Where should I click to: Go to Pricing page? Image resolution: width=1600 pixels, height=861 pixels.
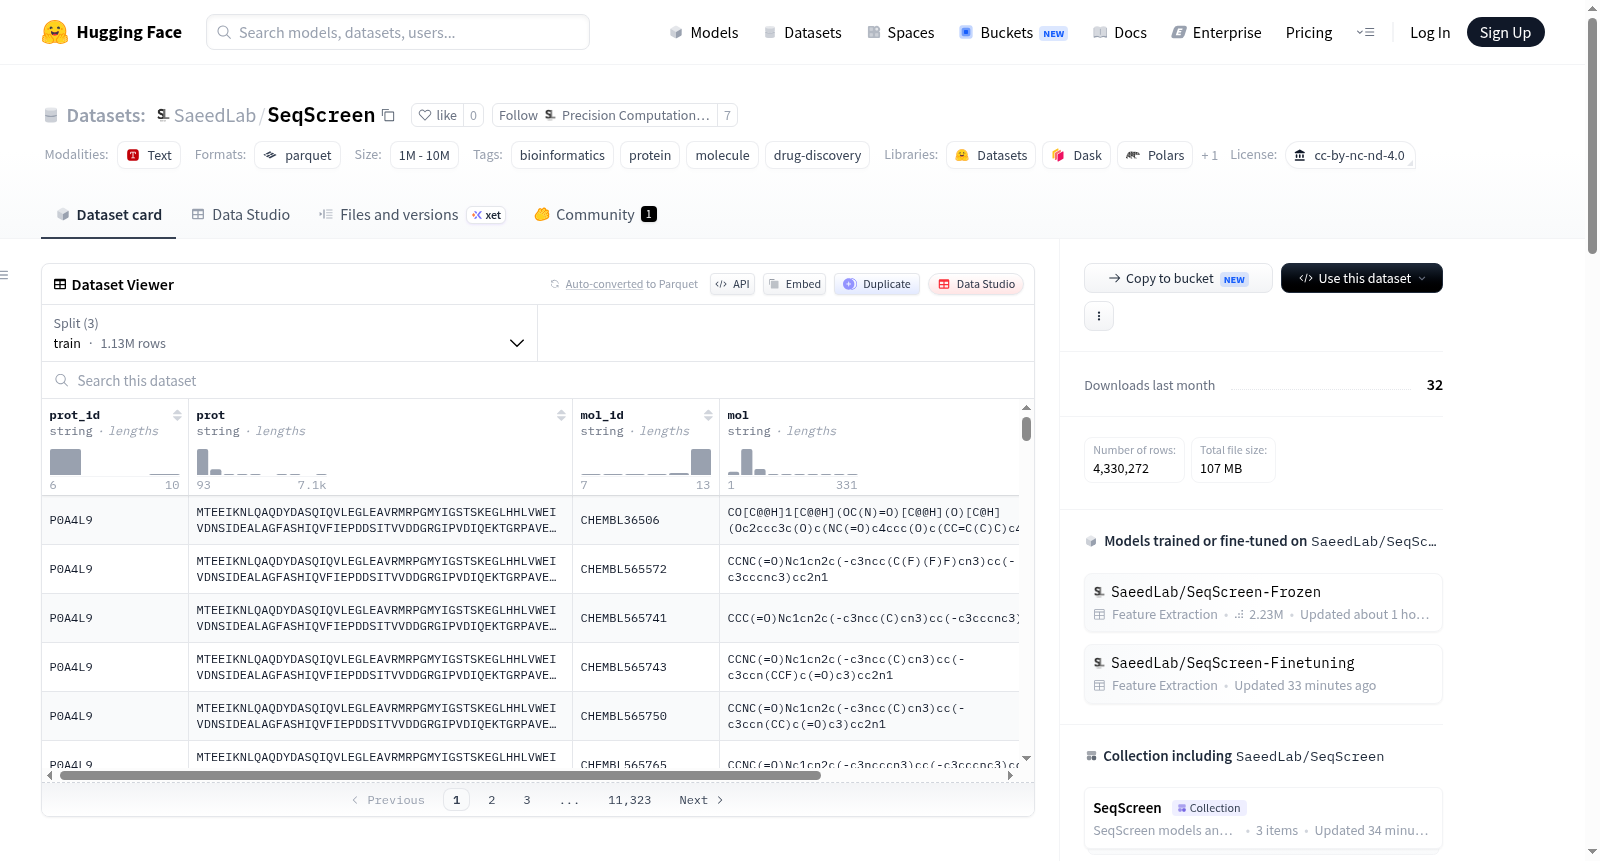point(1309,32)
